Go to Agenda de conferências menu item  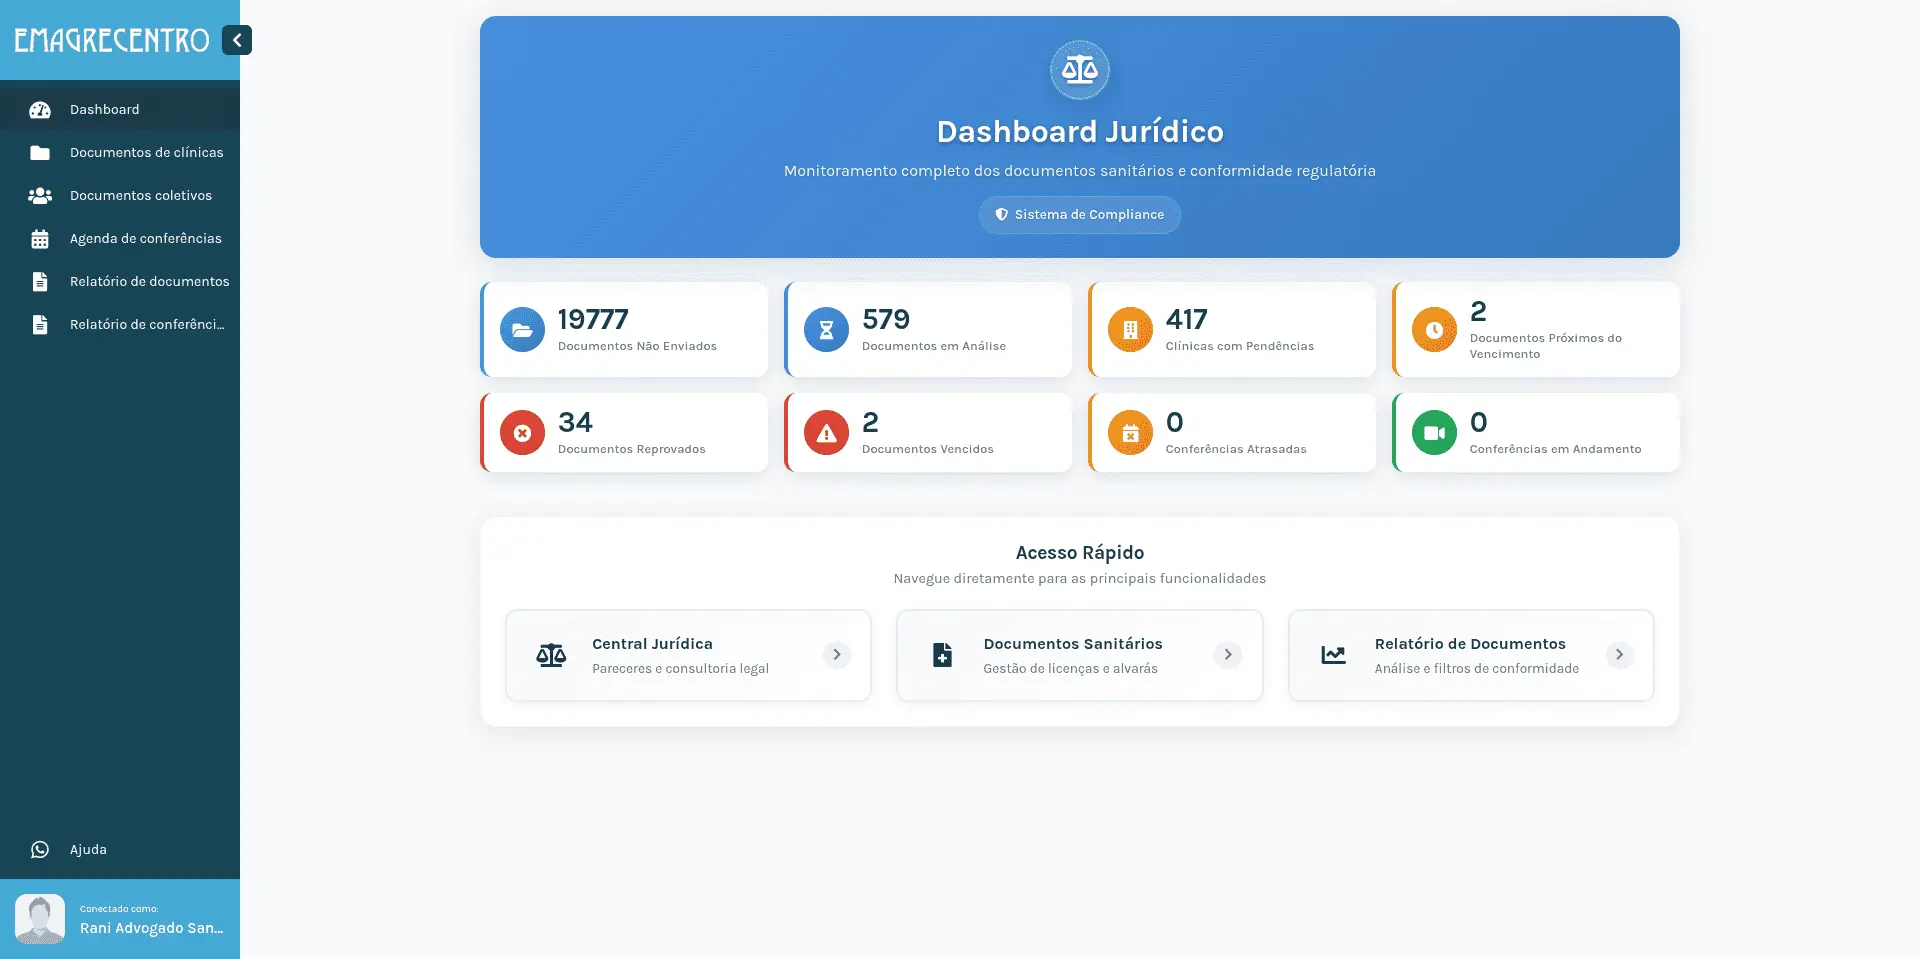tap(145, 239)
